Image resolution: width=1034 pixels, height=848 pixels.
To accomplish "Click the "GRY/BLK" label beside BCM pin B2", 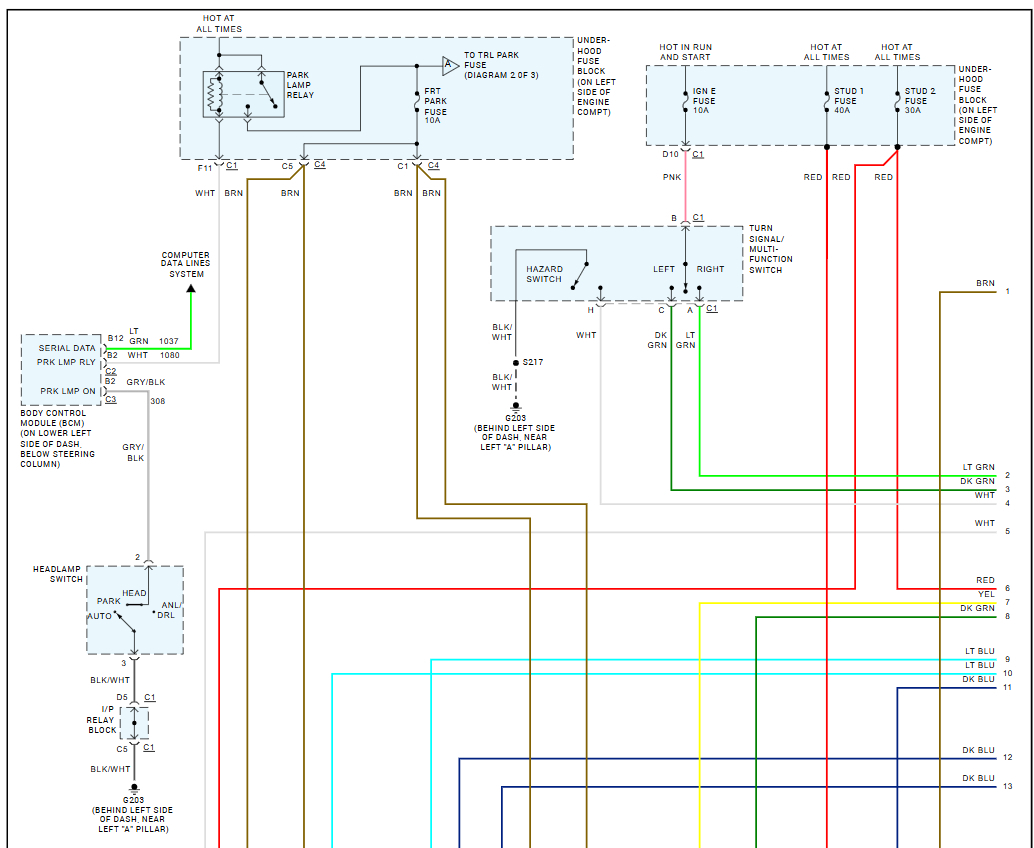I will 146,382.
